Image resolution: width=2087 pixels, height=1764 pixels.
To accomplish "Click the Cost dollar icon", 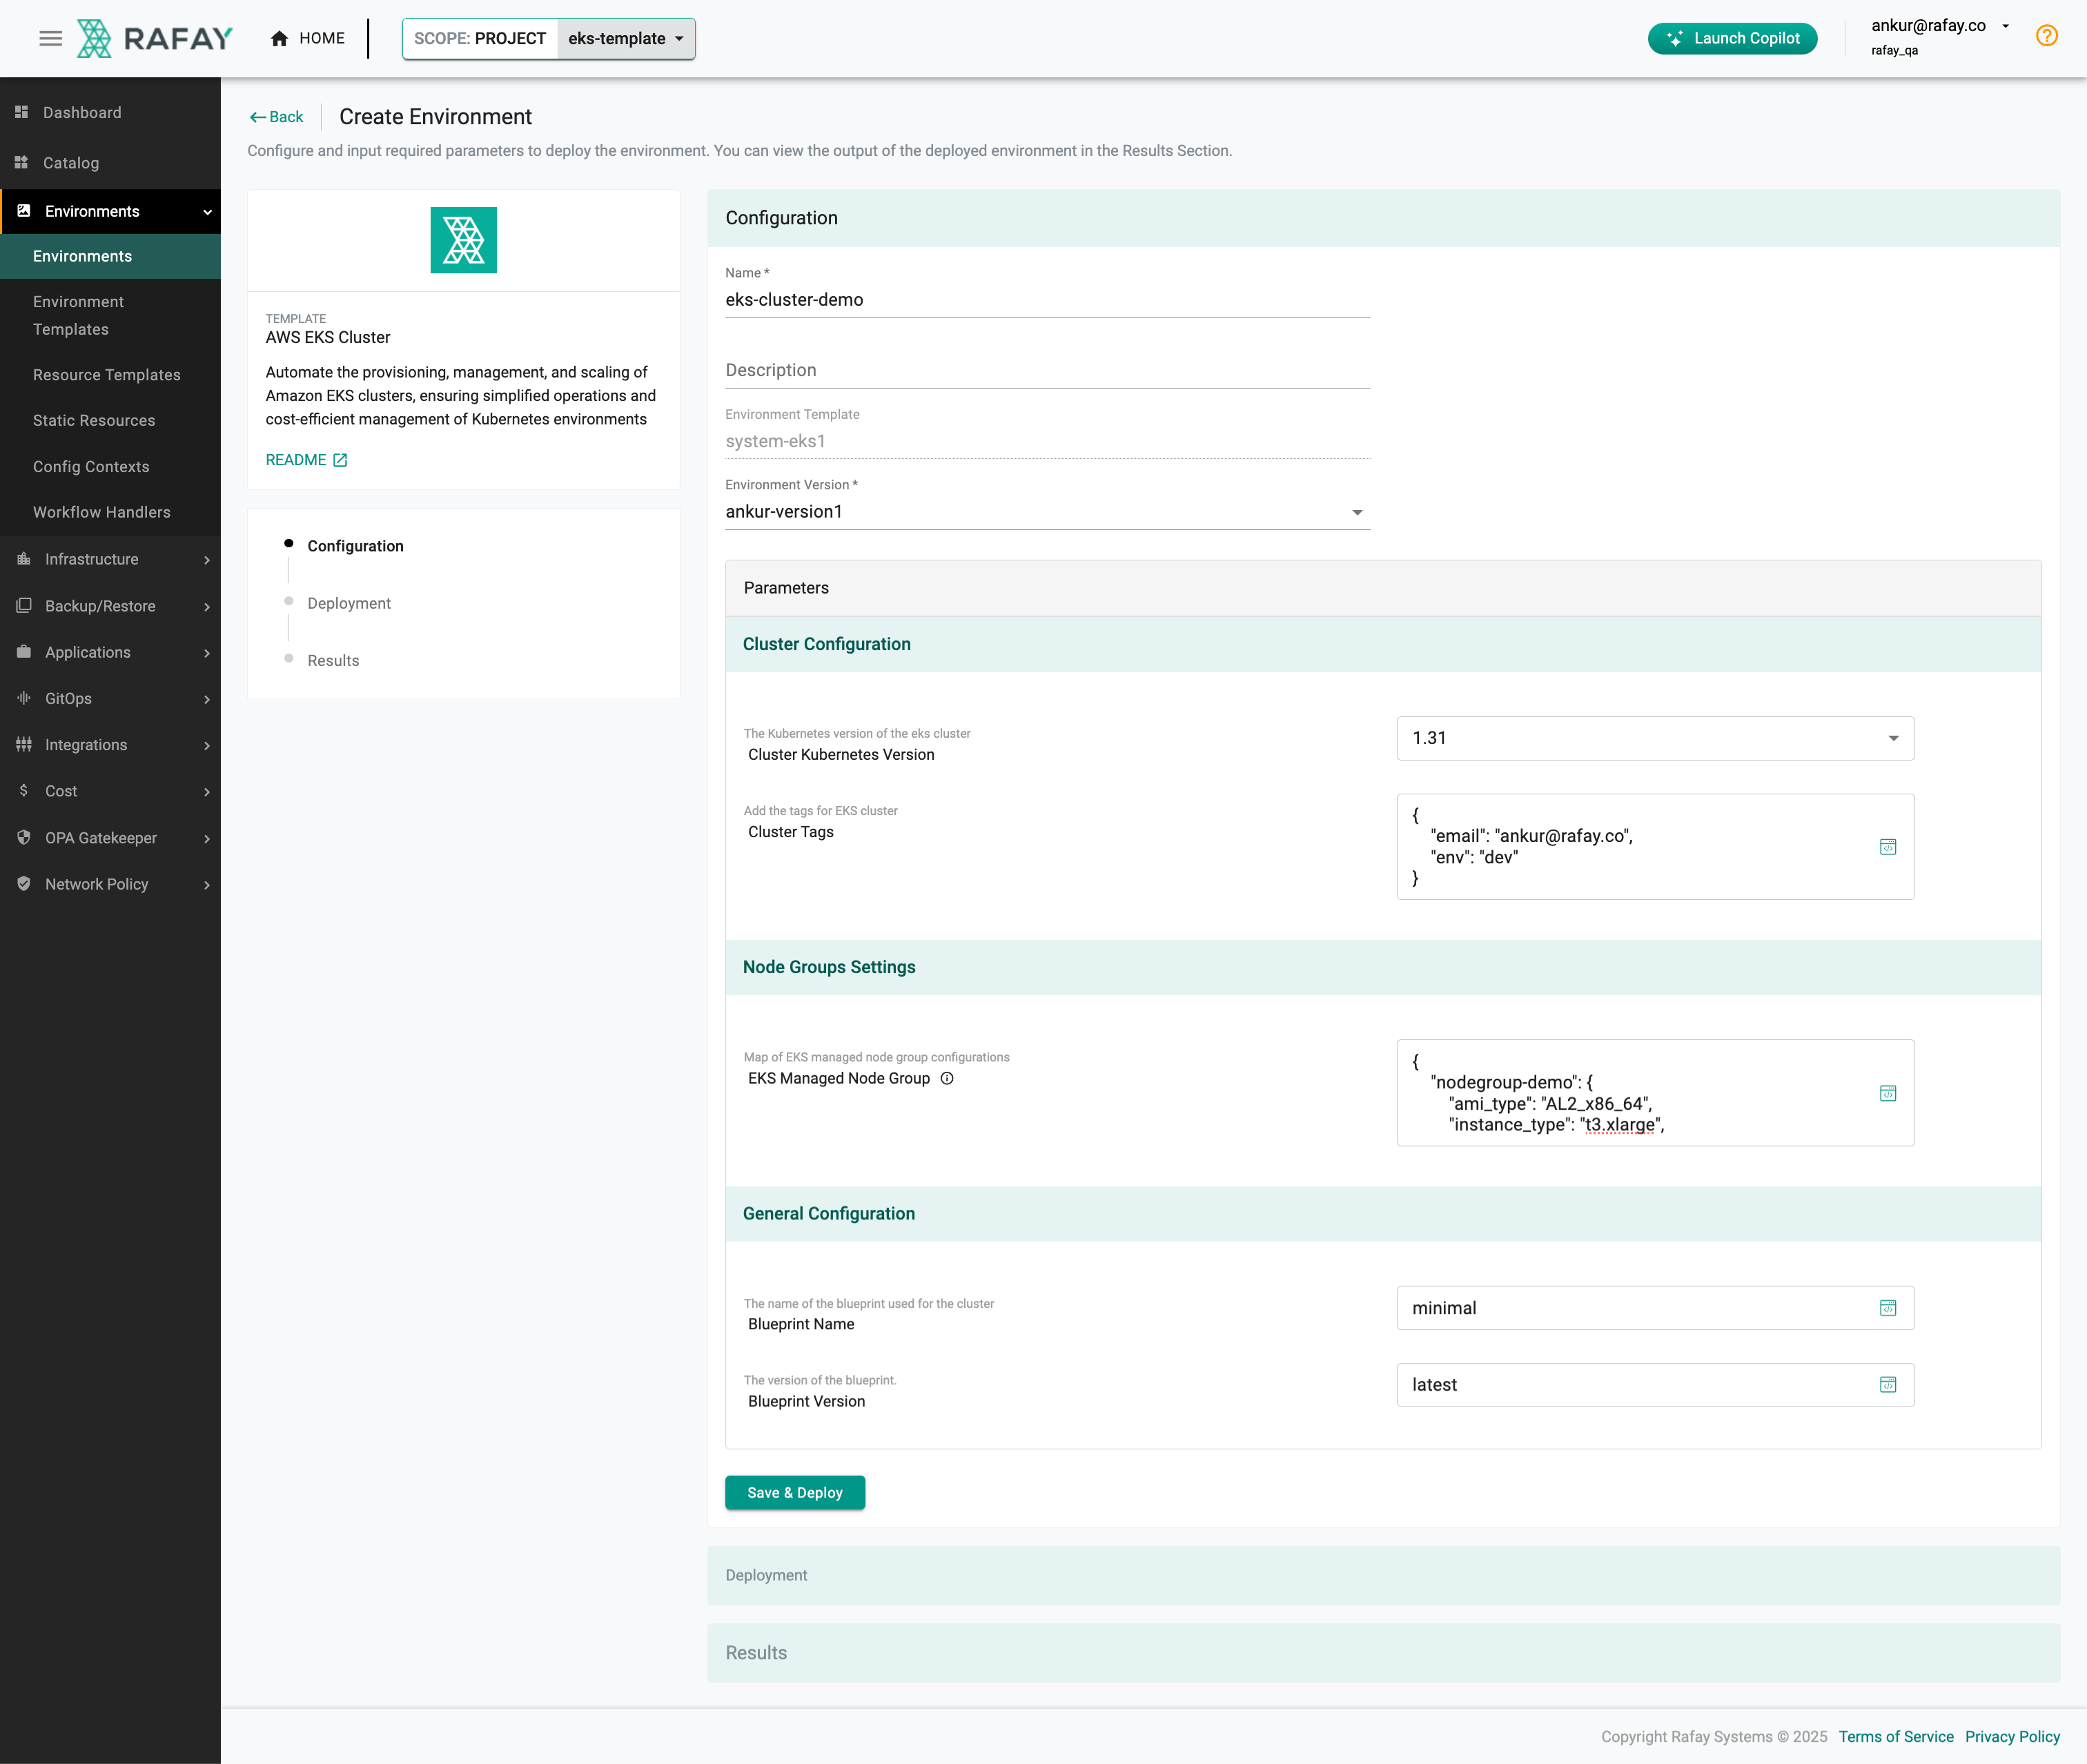I will point(24,791).
